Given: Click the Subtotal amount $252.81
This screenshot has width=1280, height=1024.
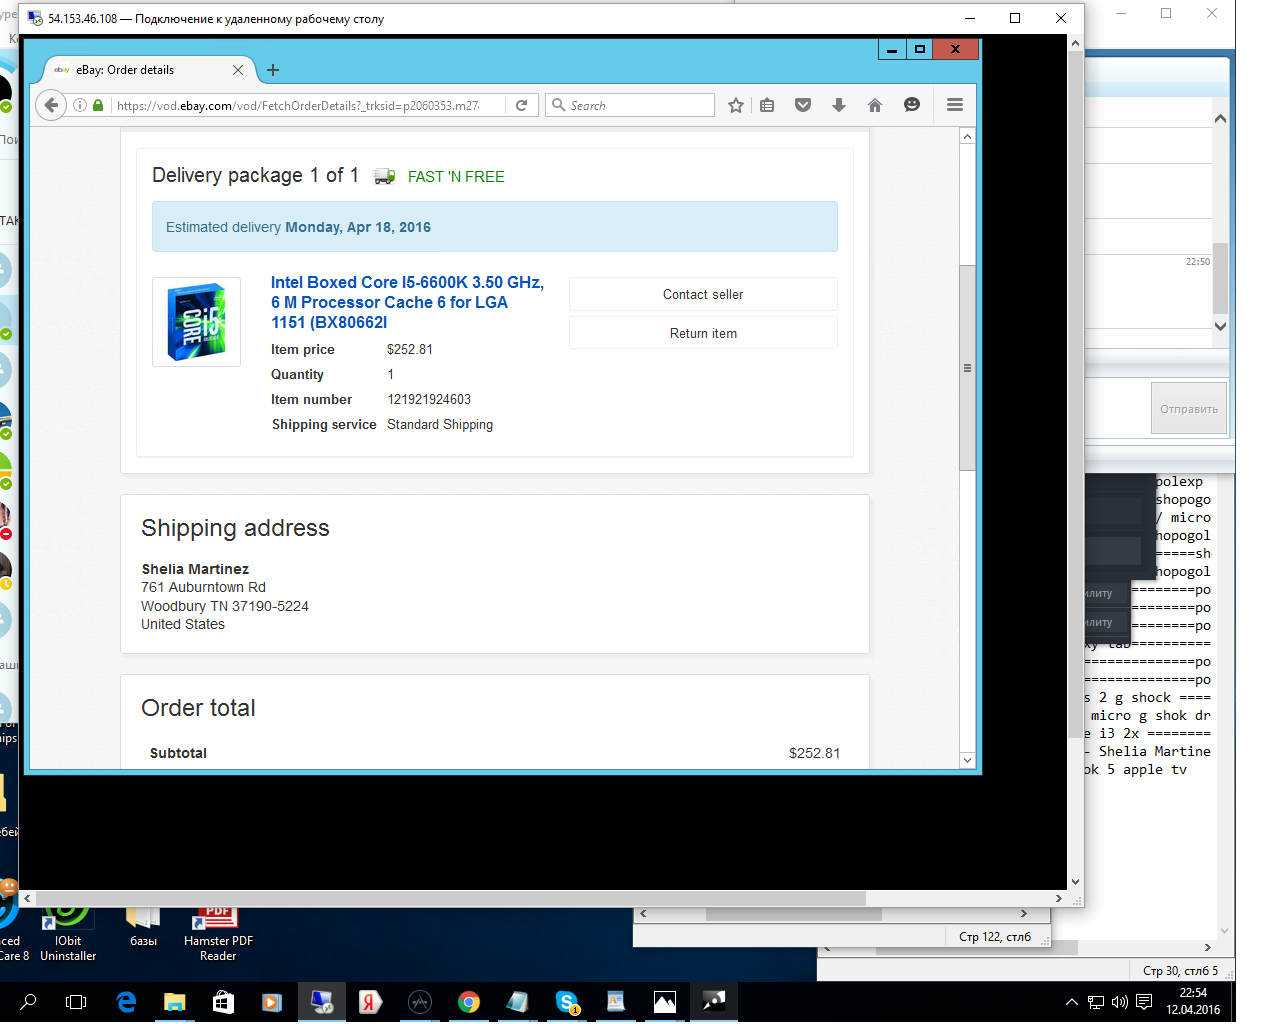Looking at the screenshot, I should [x=814, y=753].
